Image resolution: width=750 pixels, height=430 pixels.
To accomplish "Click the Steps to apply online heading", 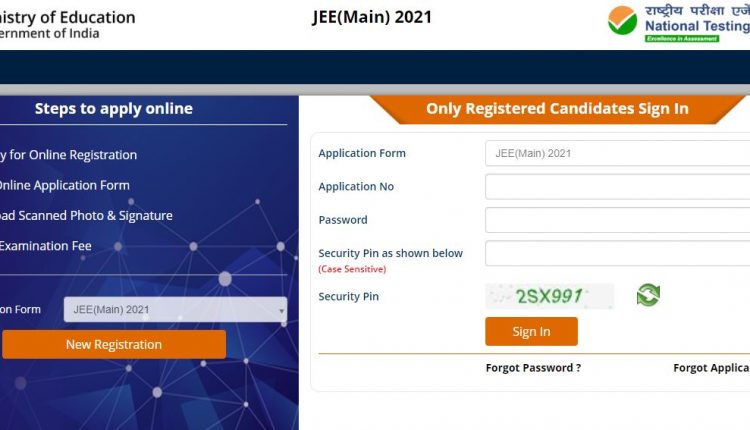I will [114, 109].
